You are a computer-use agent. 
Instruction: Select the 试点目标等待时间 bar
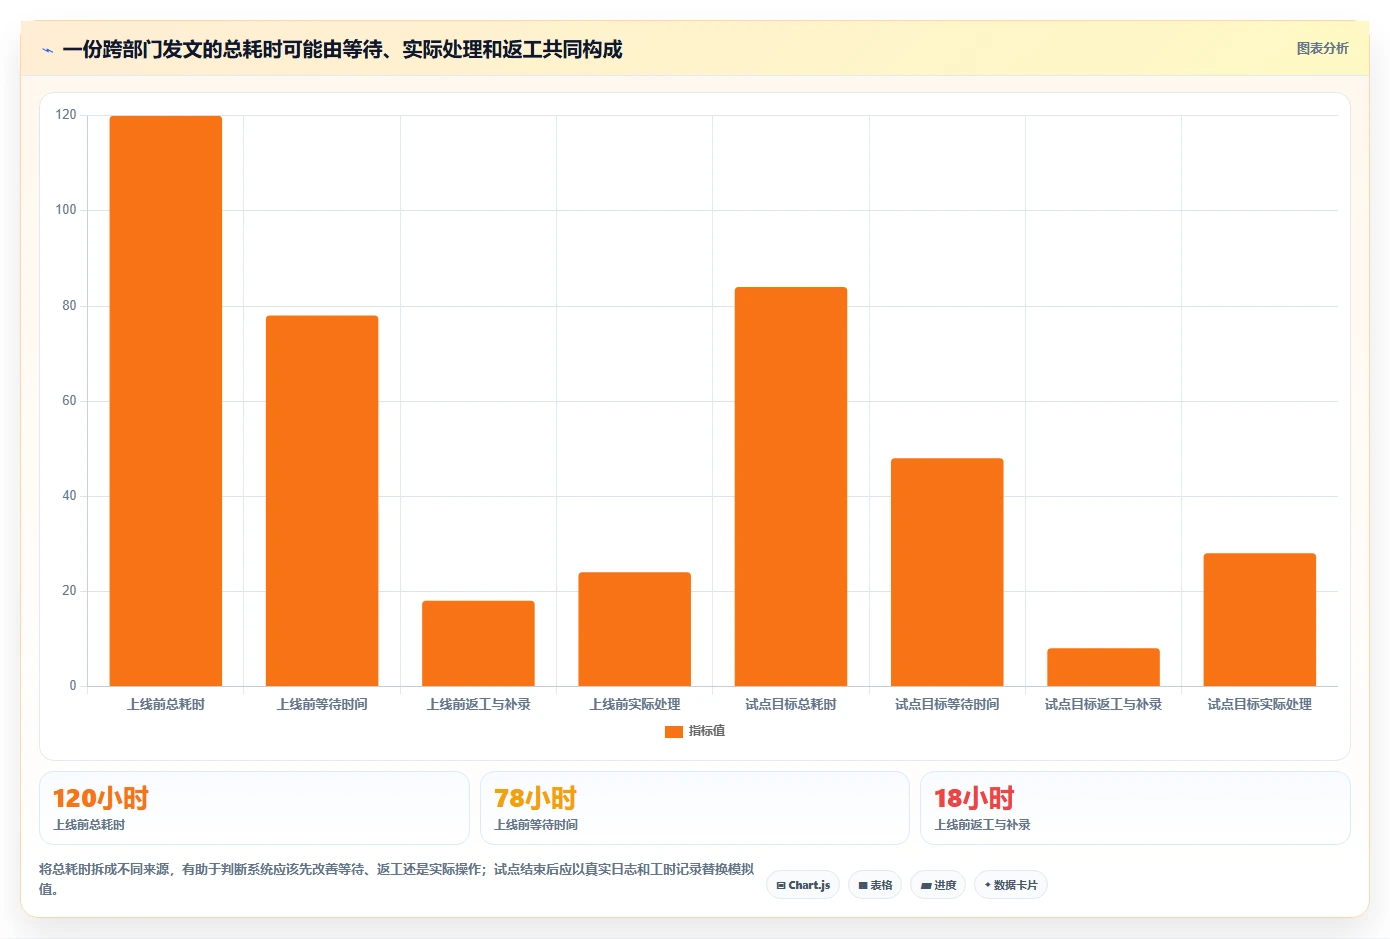pyautogui.click(x=947, y=572)
